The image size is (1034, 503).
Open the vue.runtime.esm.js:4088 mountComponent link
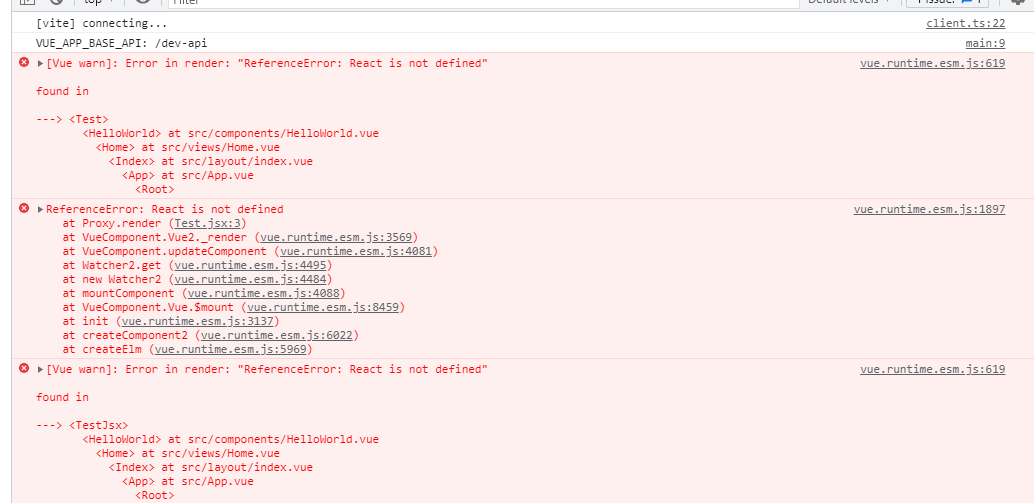[262, 293]
